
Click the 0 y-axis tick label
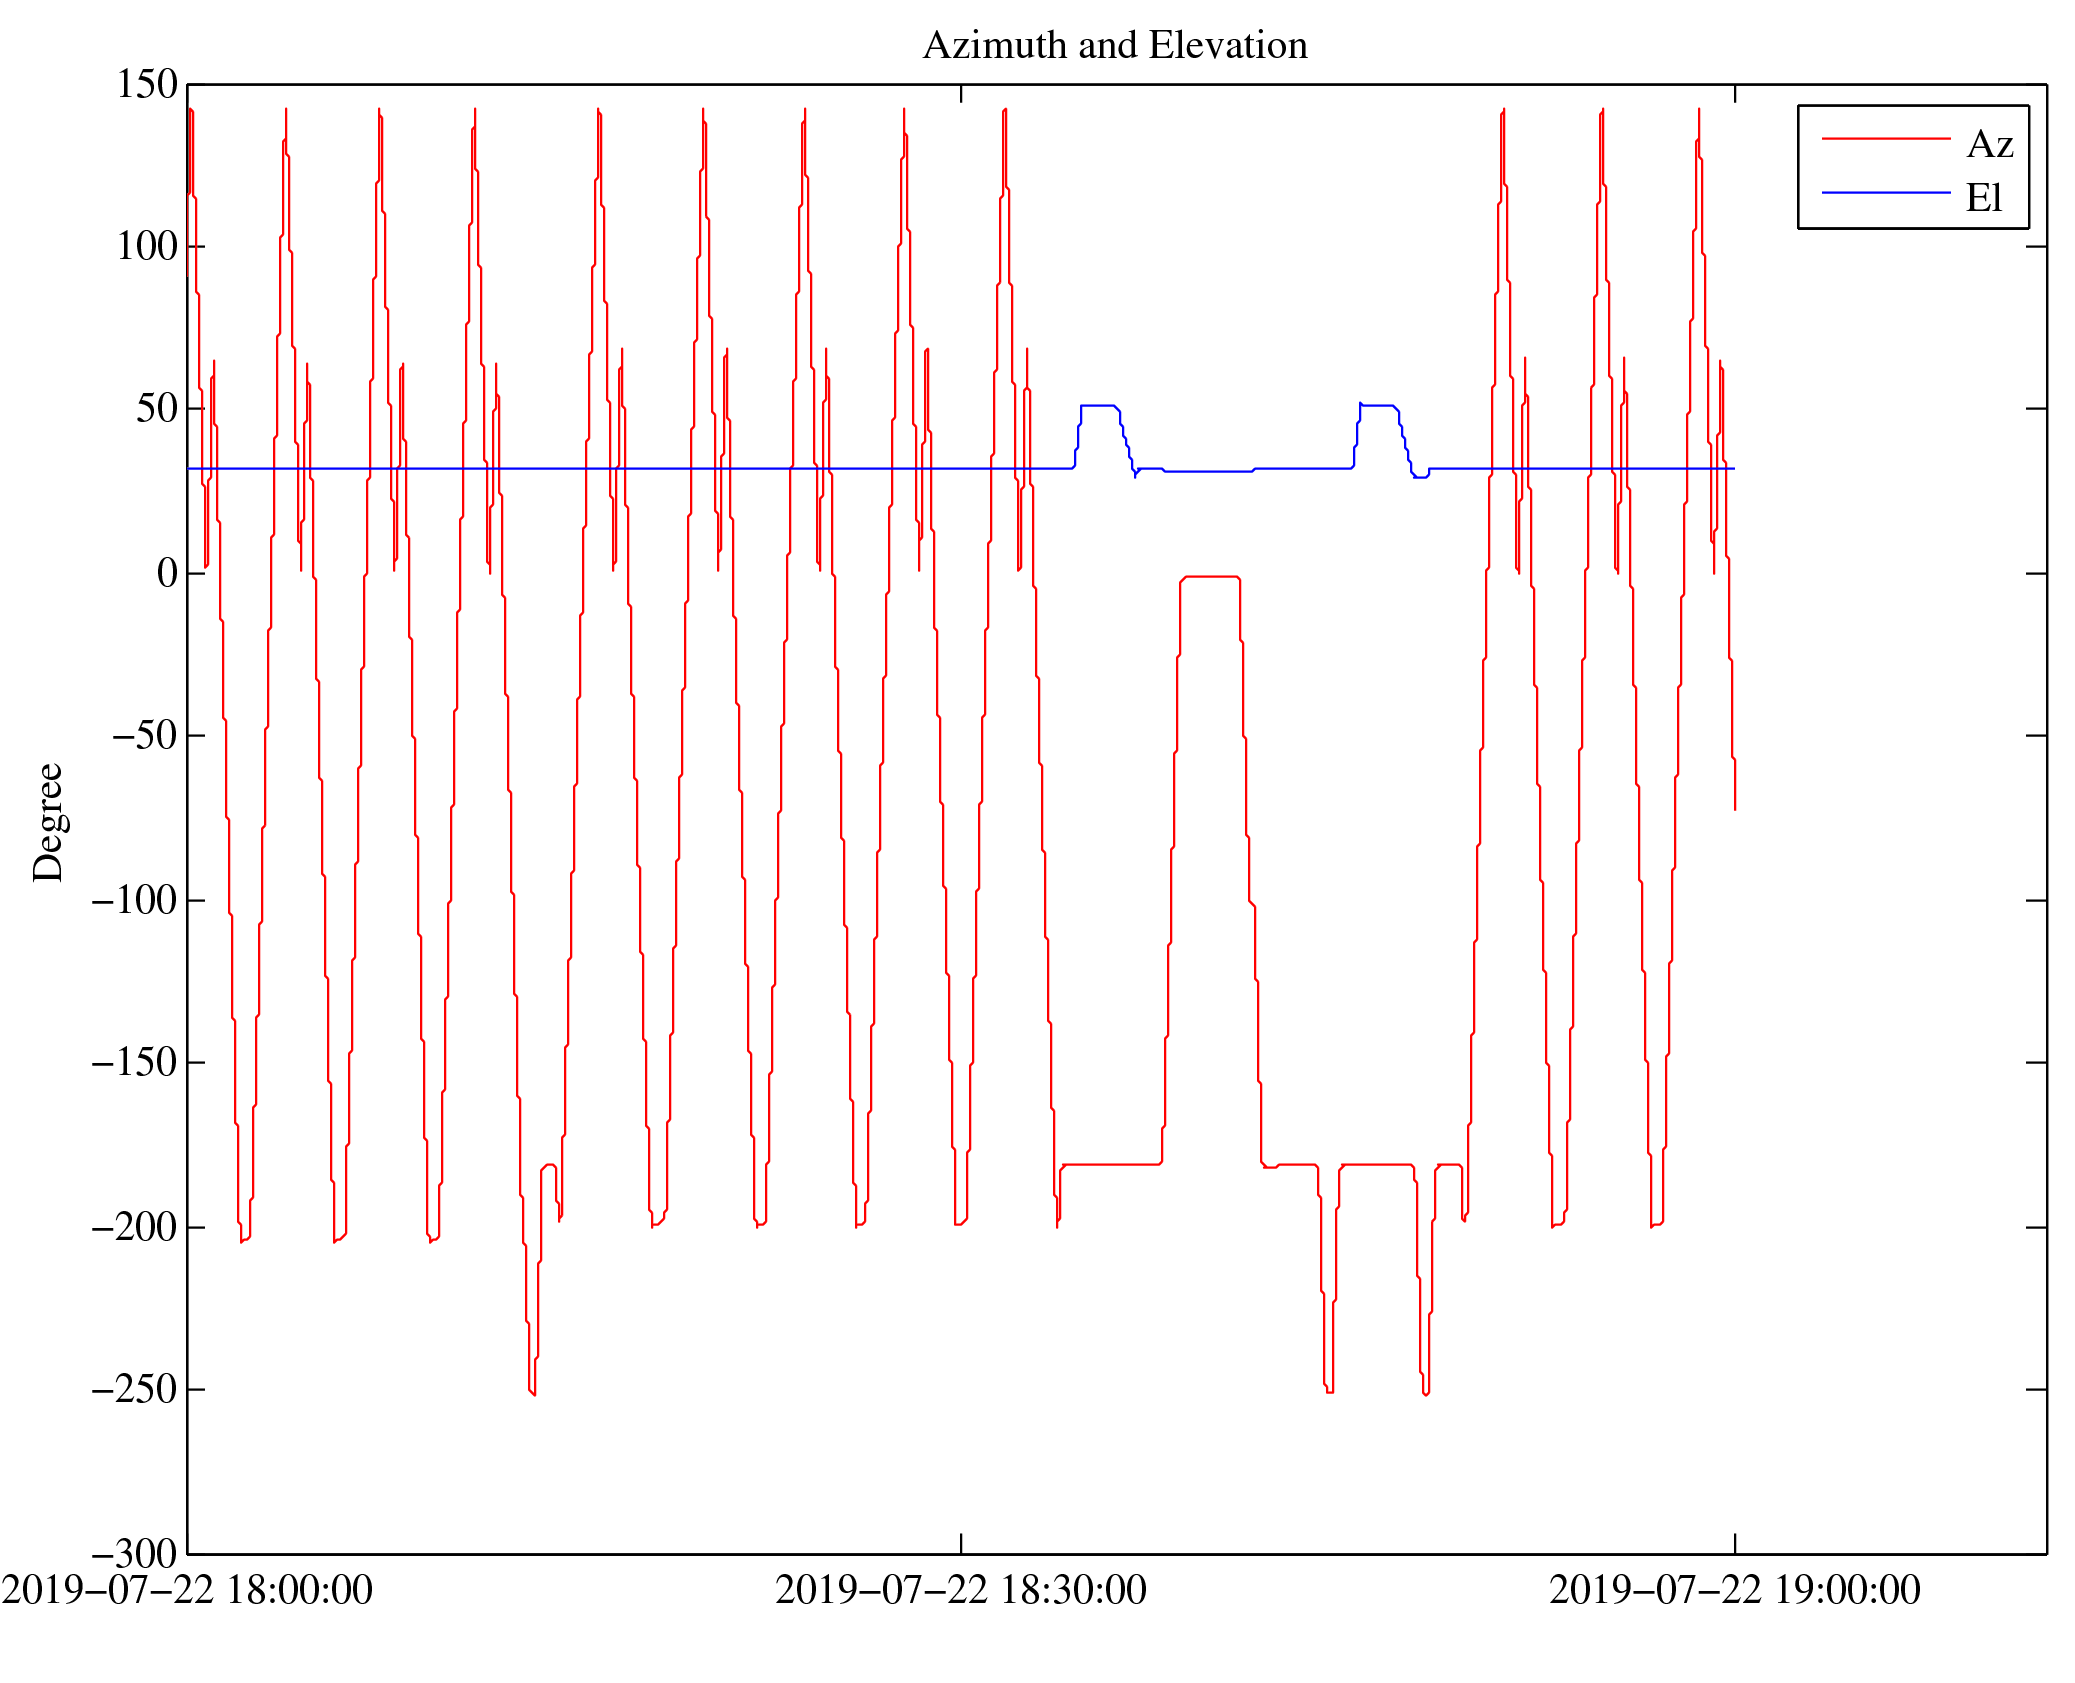tap(167, 574)
